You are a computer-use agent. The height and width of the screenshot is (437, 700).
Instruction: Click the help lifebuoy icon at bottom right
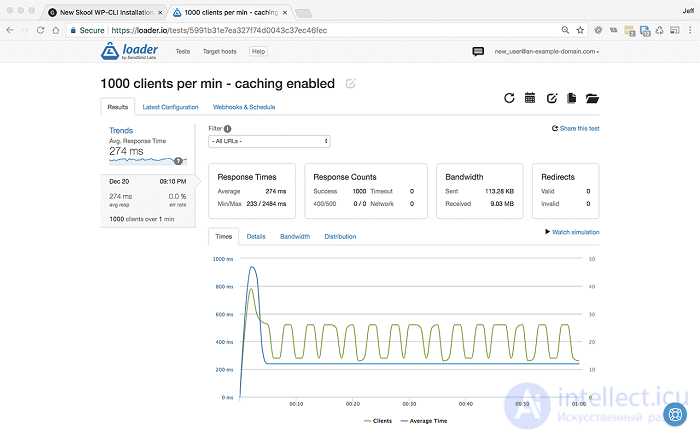[675, 415]
